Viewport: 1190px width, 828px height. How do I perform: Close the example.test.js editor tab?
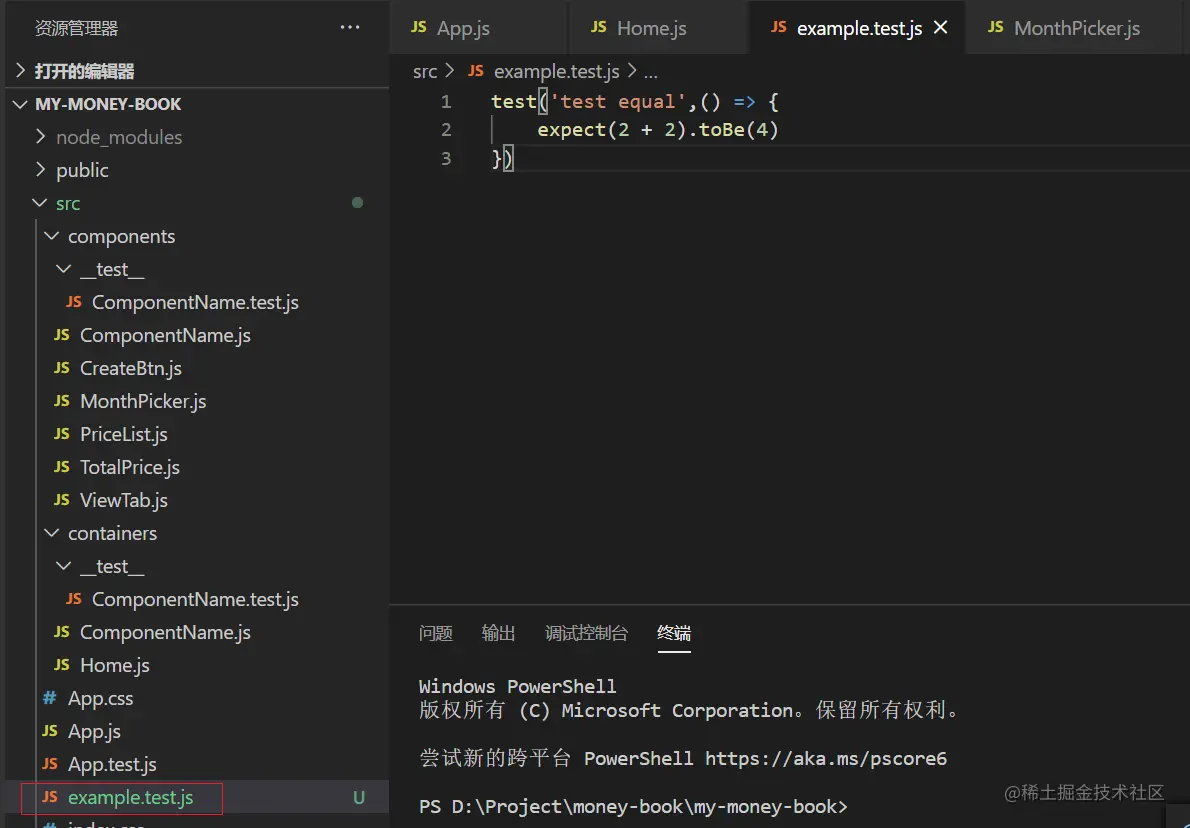tap(940, 28)
